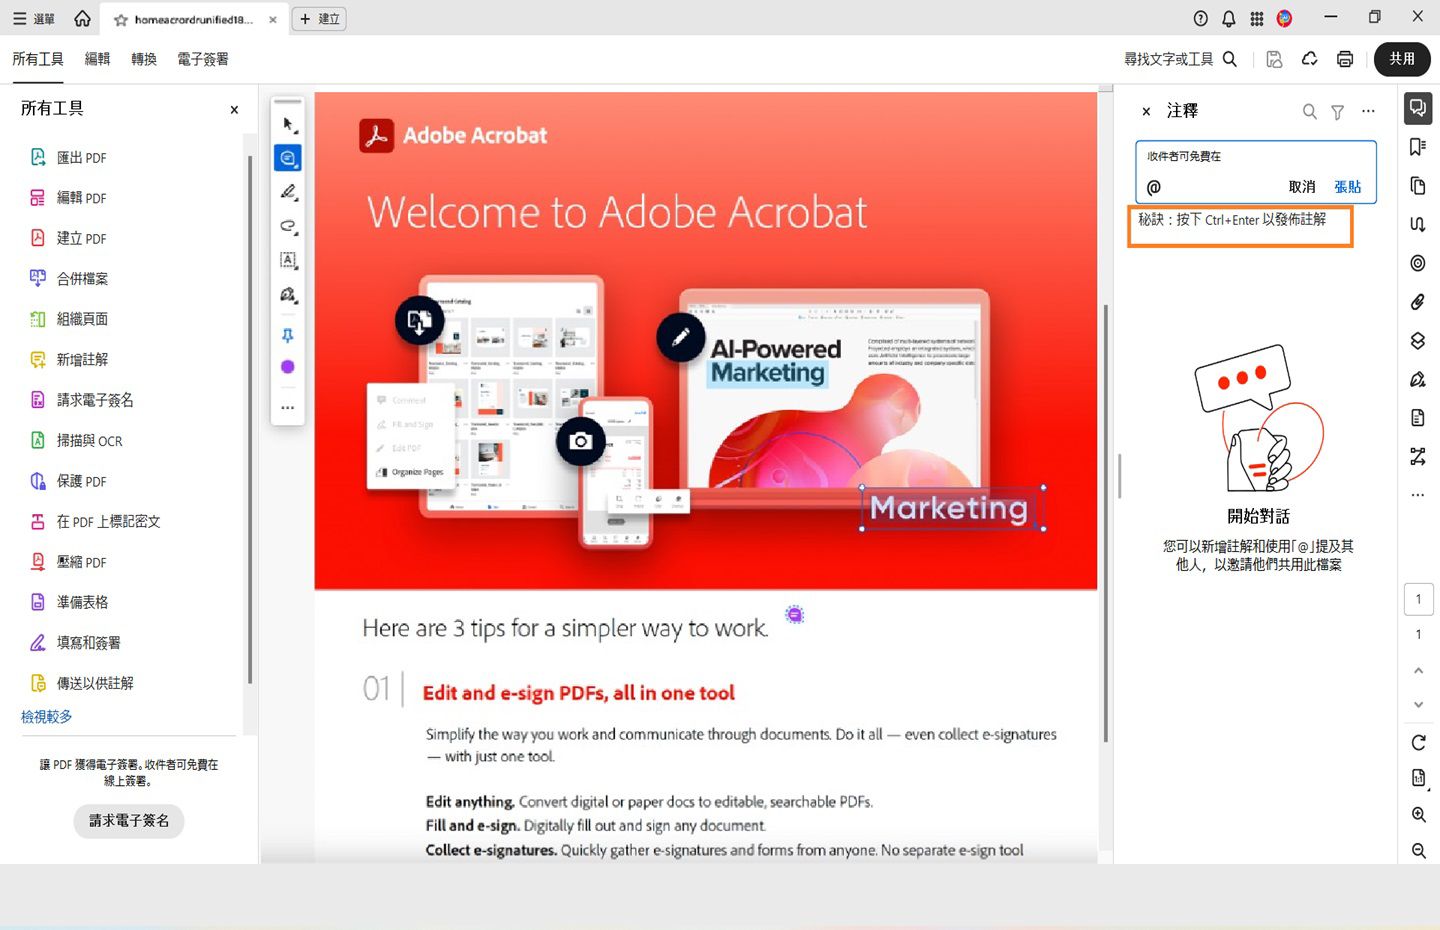Open the 1:1 page display dropdown
This screenshot has width=1440, height=930.
pyautogui.click(x=1418, y=778)
